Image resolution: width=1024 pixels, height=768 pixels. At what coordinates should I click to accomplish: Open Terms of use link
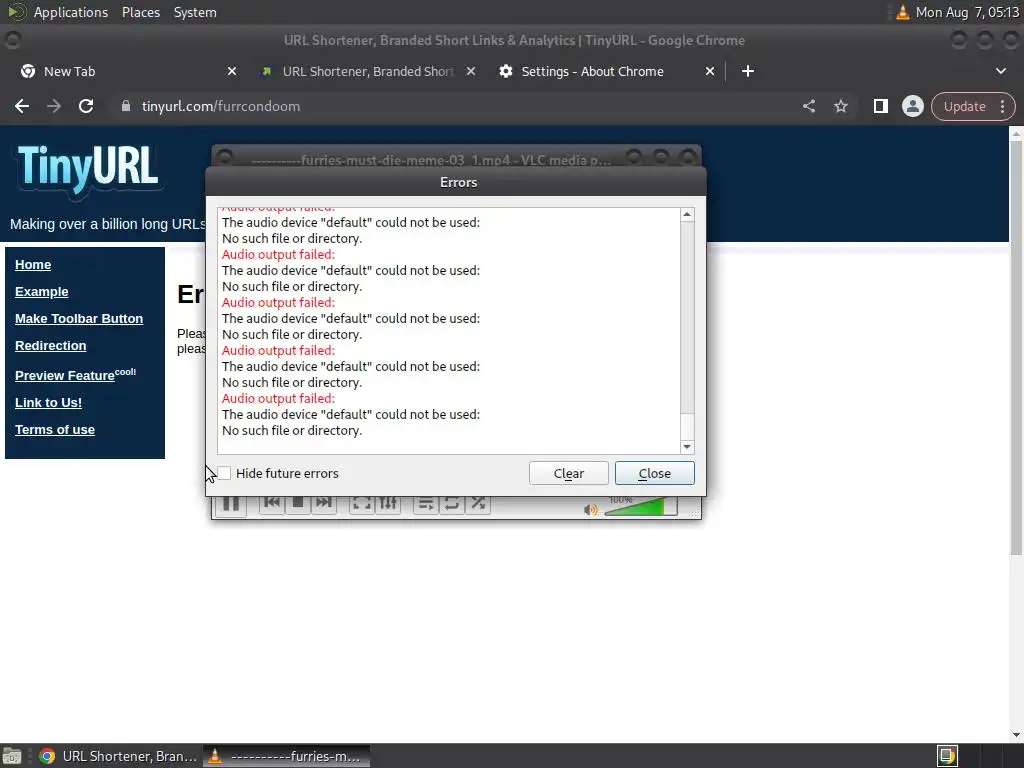point(55,430)
